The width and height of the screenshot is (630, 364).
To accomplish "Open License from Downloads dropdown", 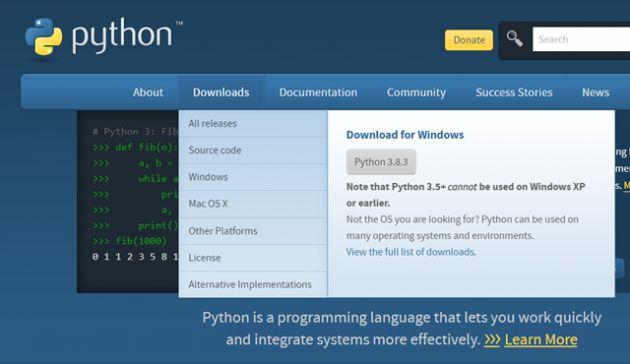I will pyautogui.click(x=253, y=258).
